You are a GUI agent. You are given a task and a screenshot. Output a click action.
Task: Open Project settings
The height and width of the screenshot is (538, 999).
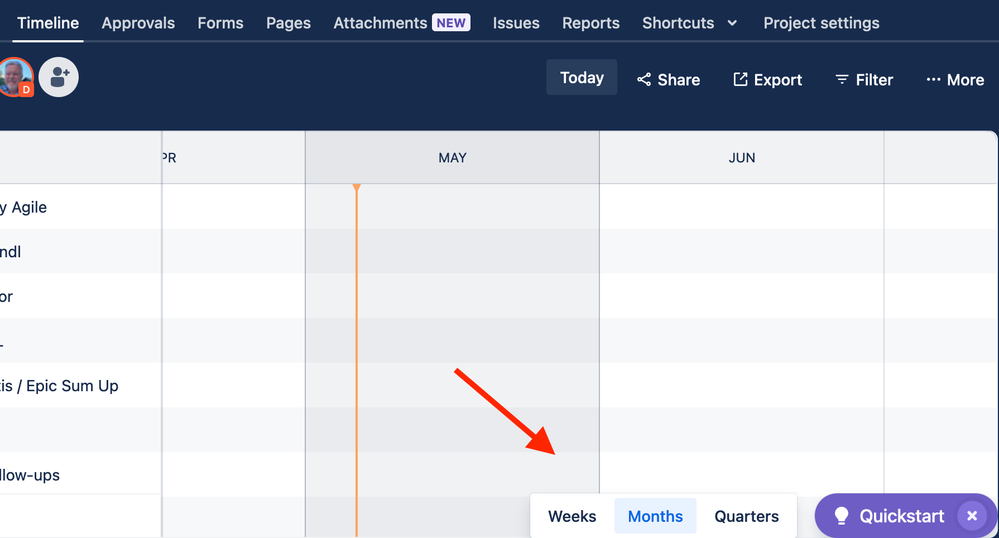pos(821,23)
